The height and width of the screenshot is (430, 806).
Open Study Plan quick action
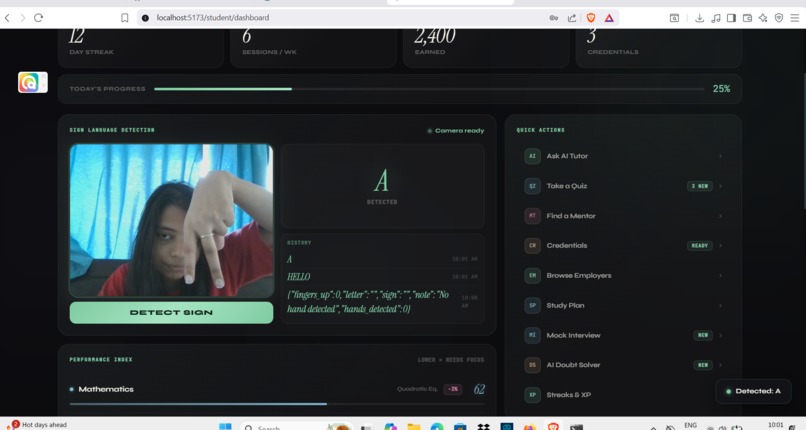623,305
